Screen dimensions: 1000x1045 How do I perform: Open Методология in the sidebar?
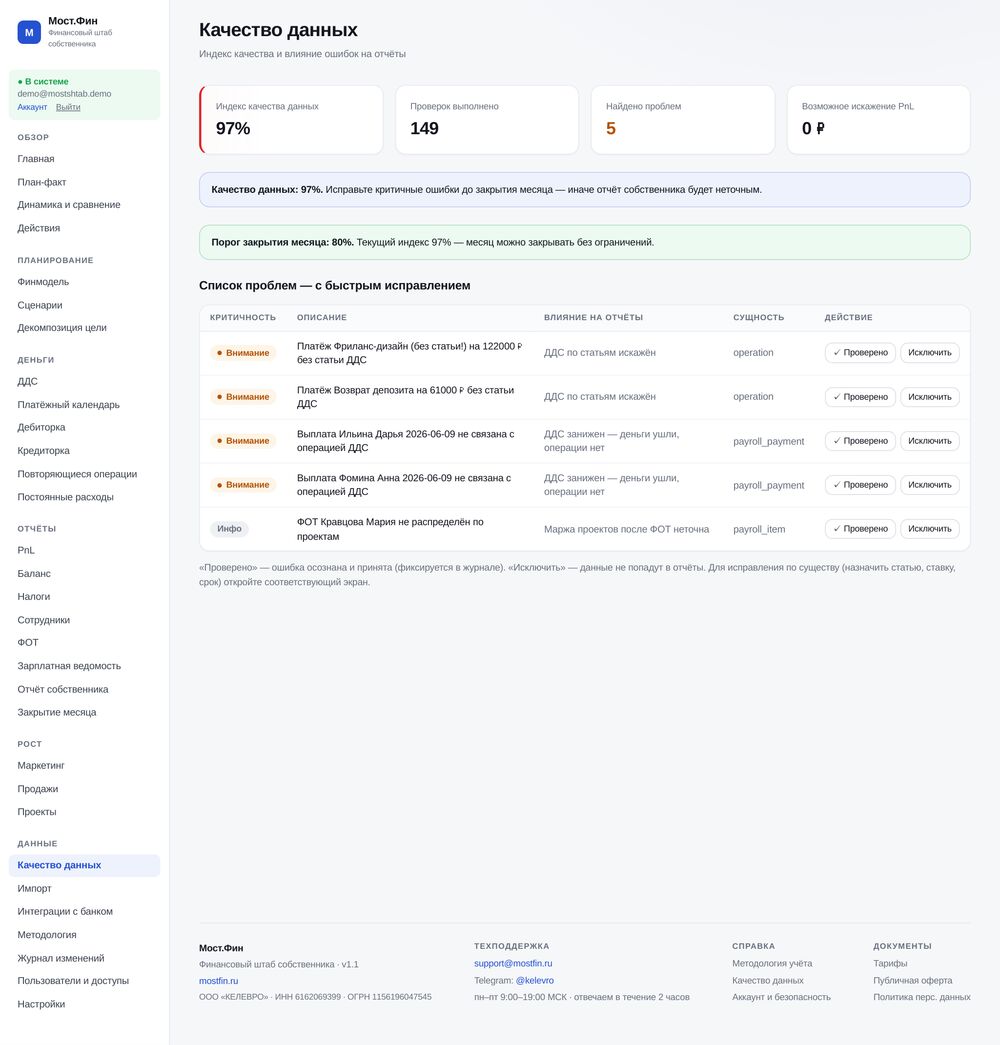point(47,935)
